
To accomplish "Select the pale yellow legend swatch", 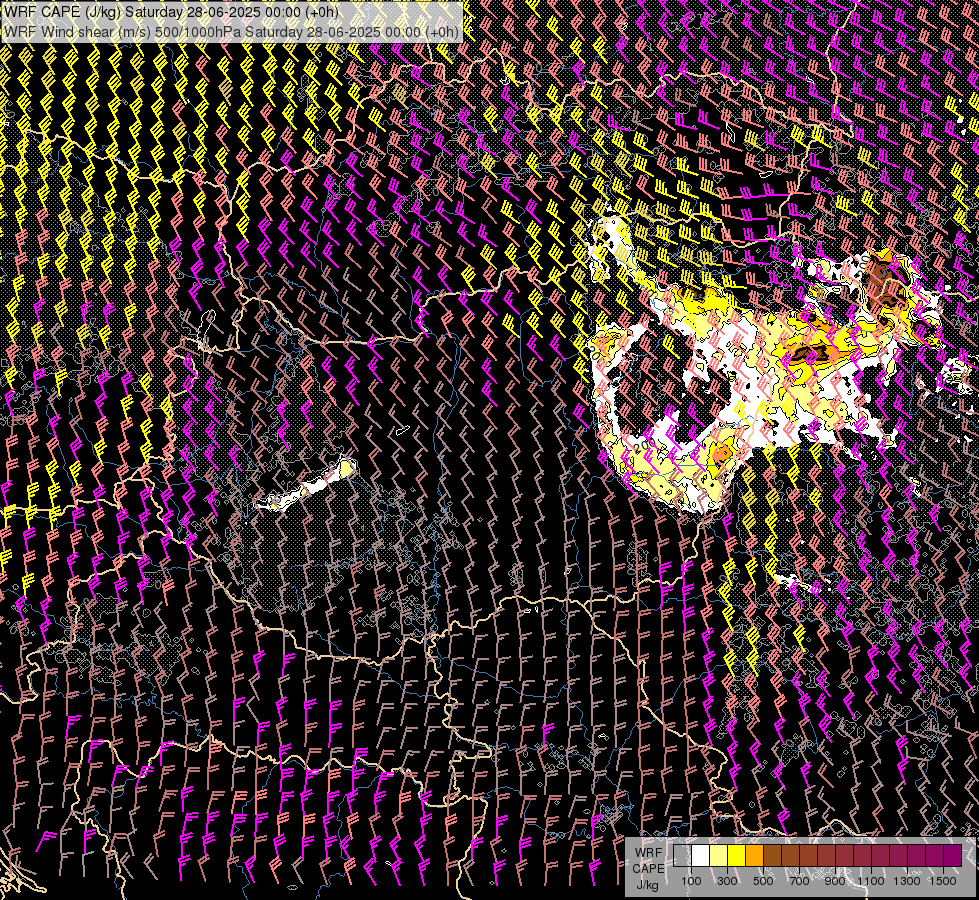I will [719, 856].
